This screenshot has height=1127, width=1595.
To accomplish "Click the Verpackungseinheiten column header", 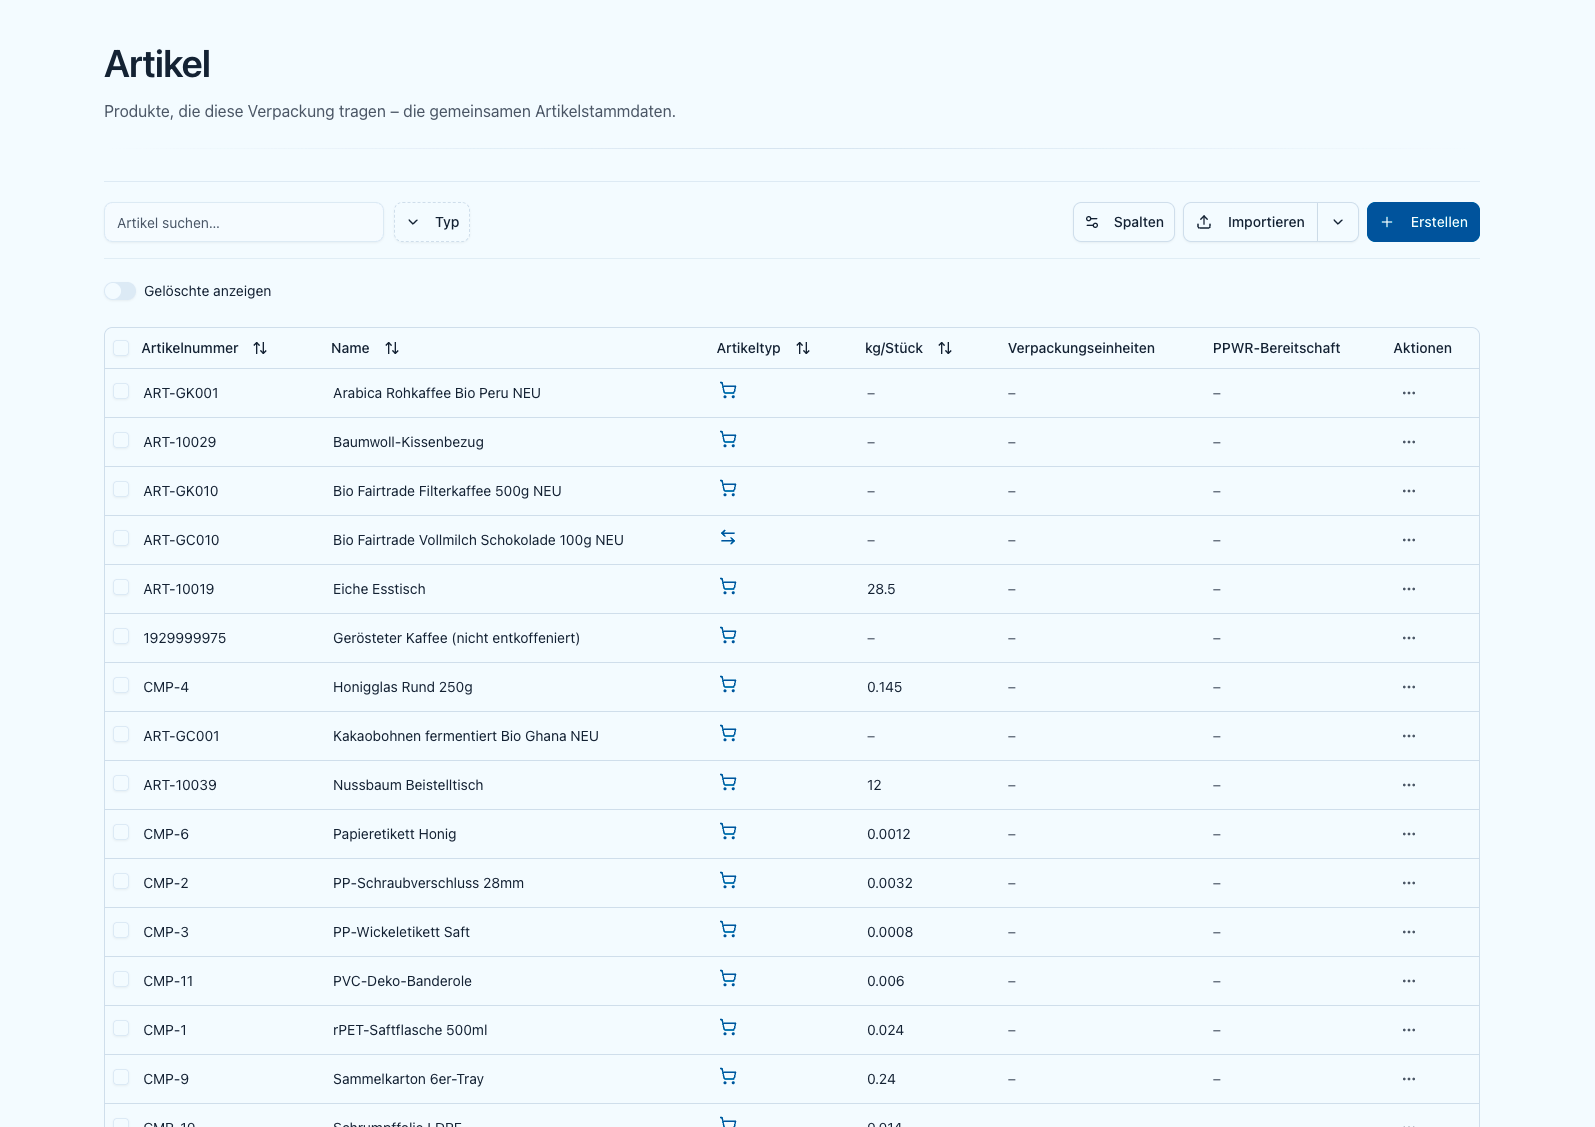I will coord(1081,348).
